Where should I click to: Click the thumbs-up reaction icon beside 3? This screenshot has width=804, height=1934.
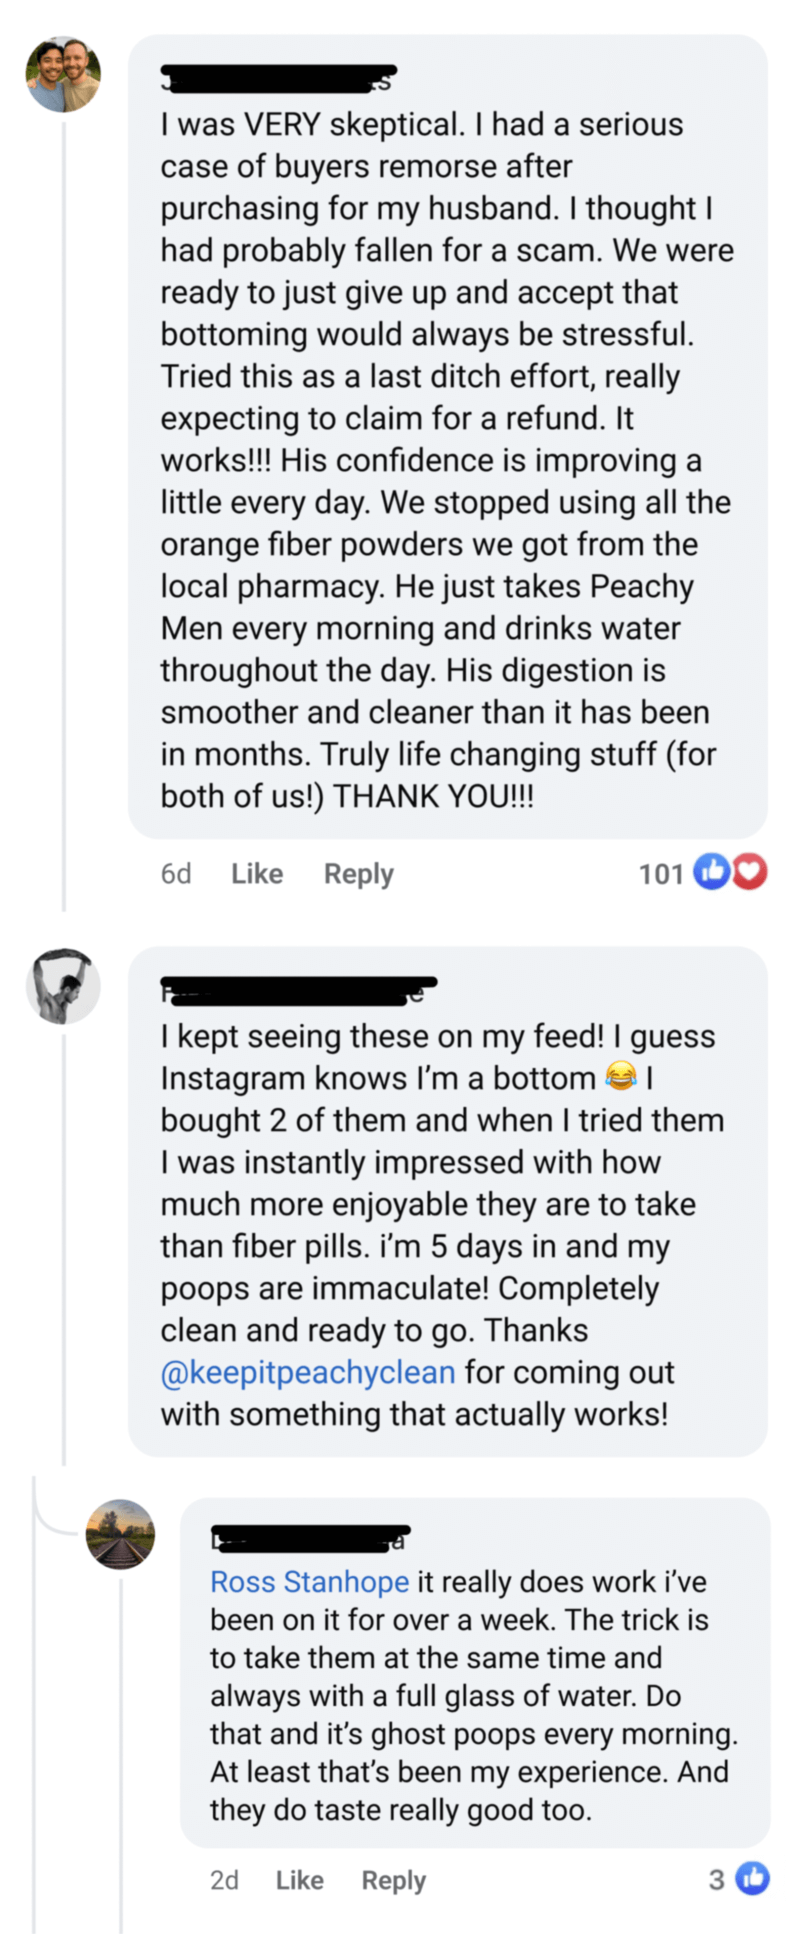pyautogui.click(x=753, y=1879)
